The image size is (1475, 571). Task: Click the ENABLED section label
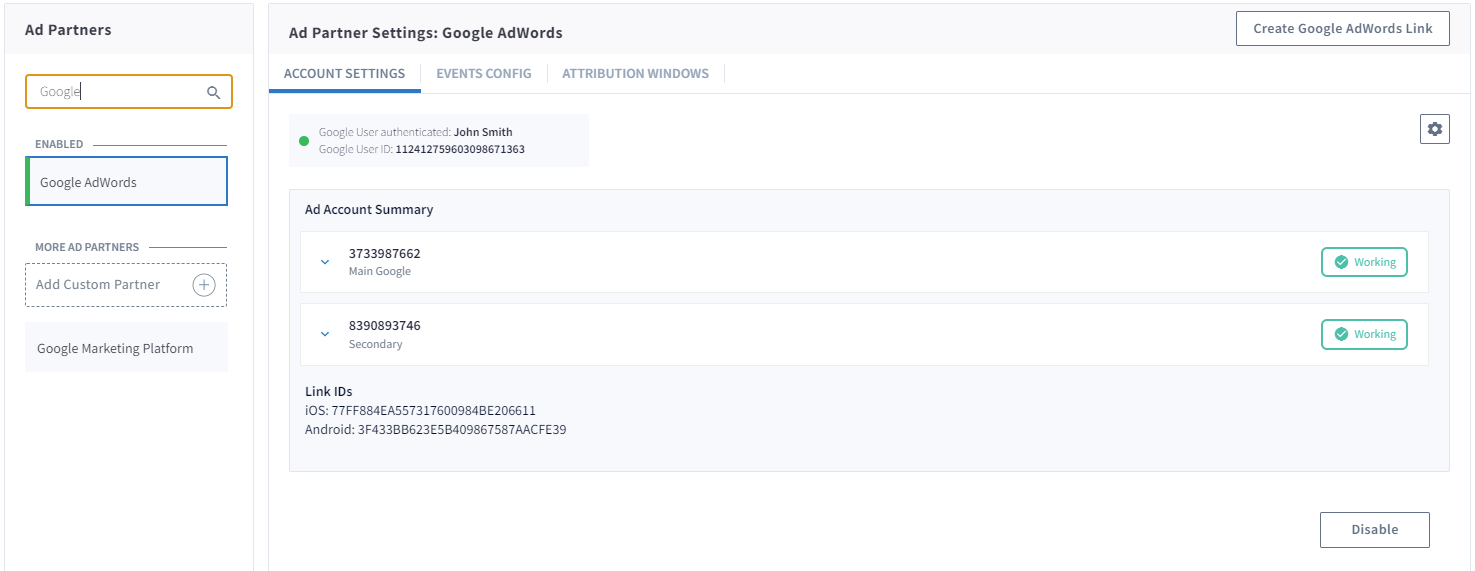[59, 144]
